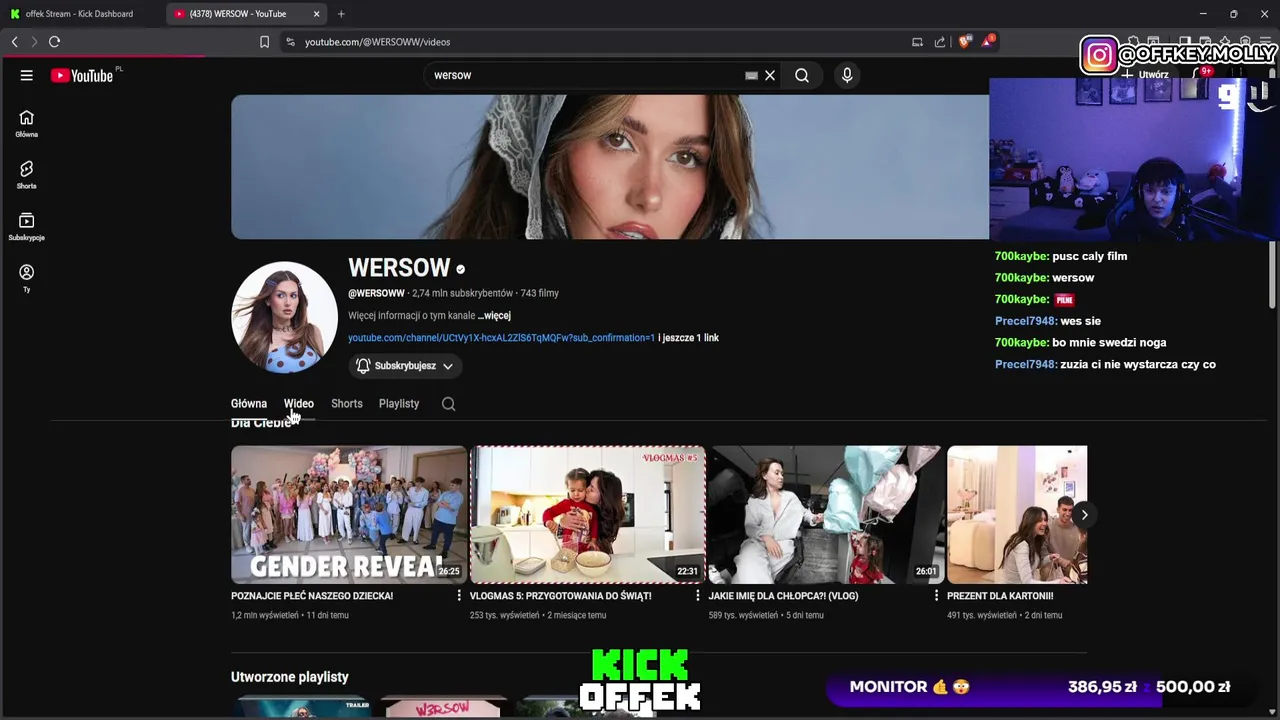Open options for VLOGMAS 5 video
The height and width of the screenshot is (720, 1280).
(x=698, y=596)
